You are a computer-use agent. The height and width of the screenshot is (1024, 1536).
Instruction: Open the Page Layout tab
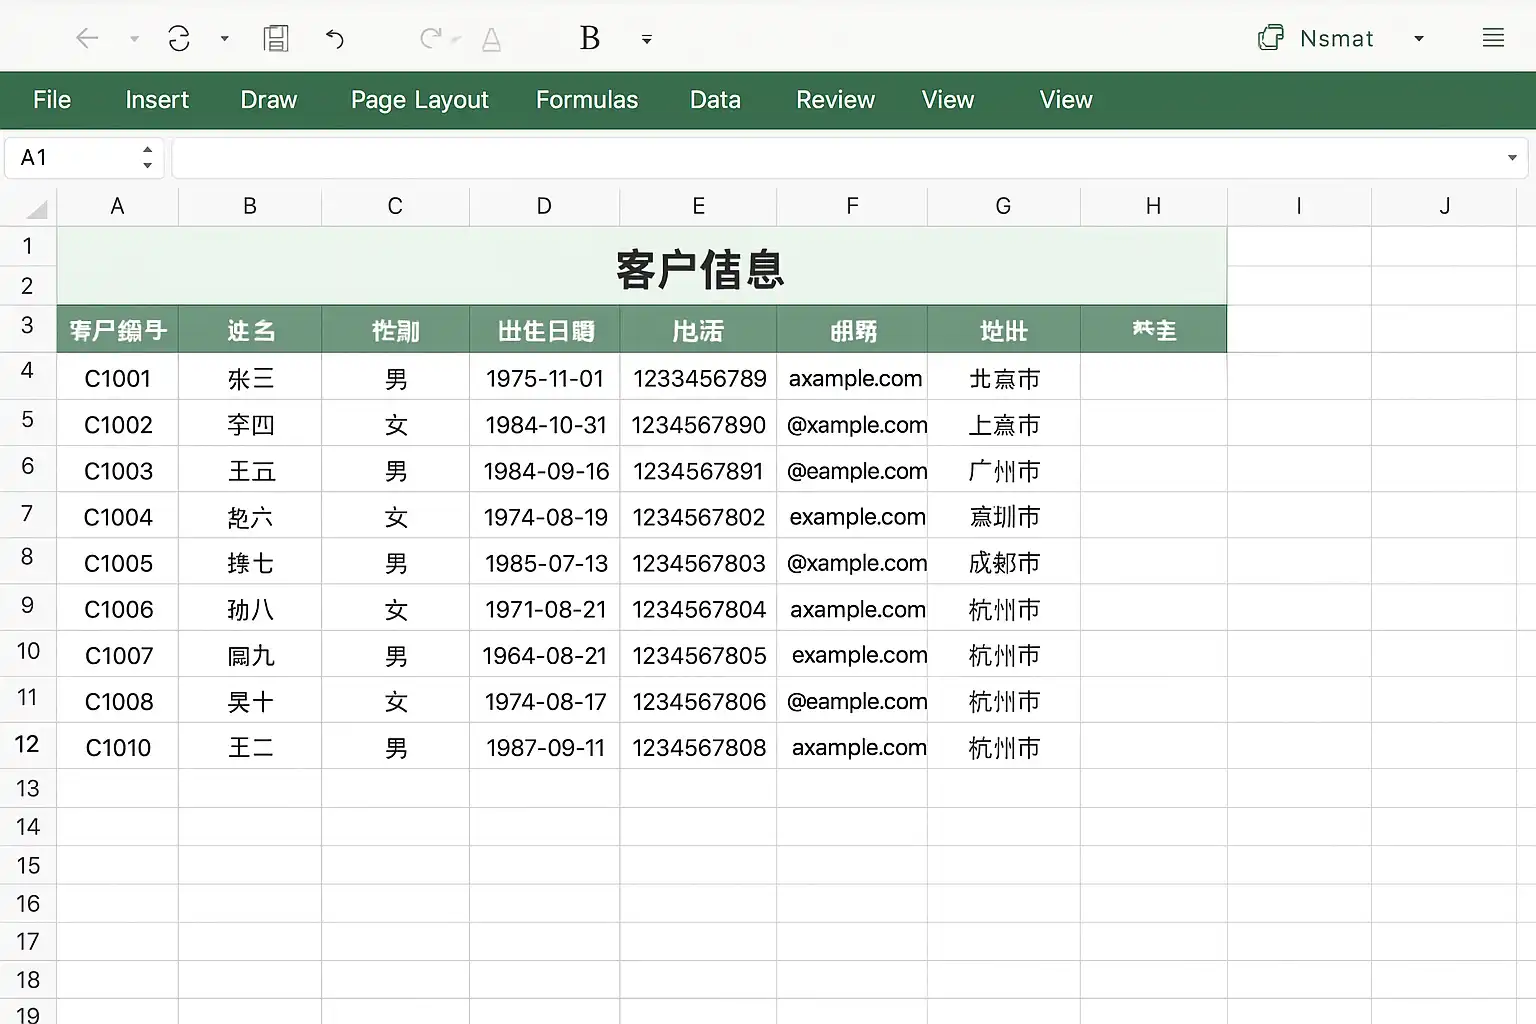point(419,100)
